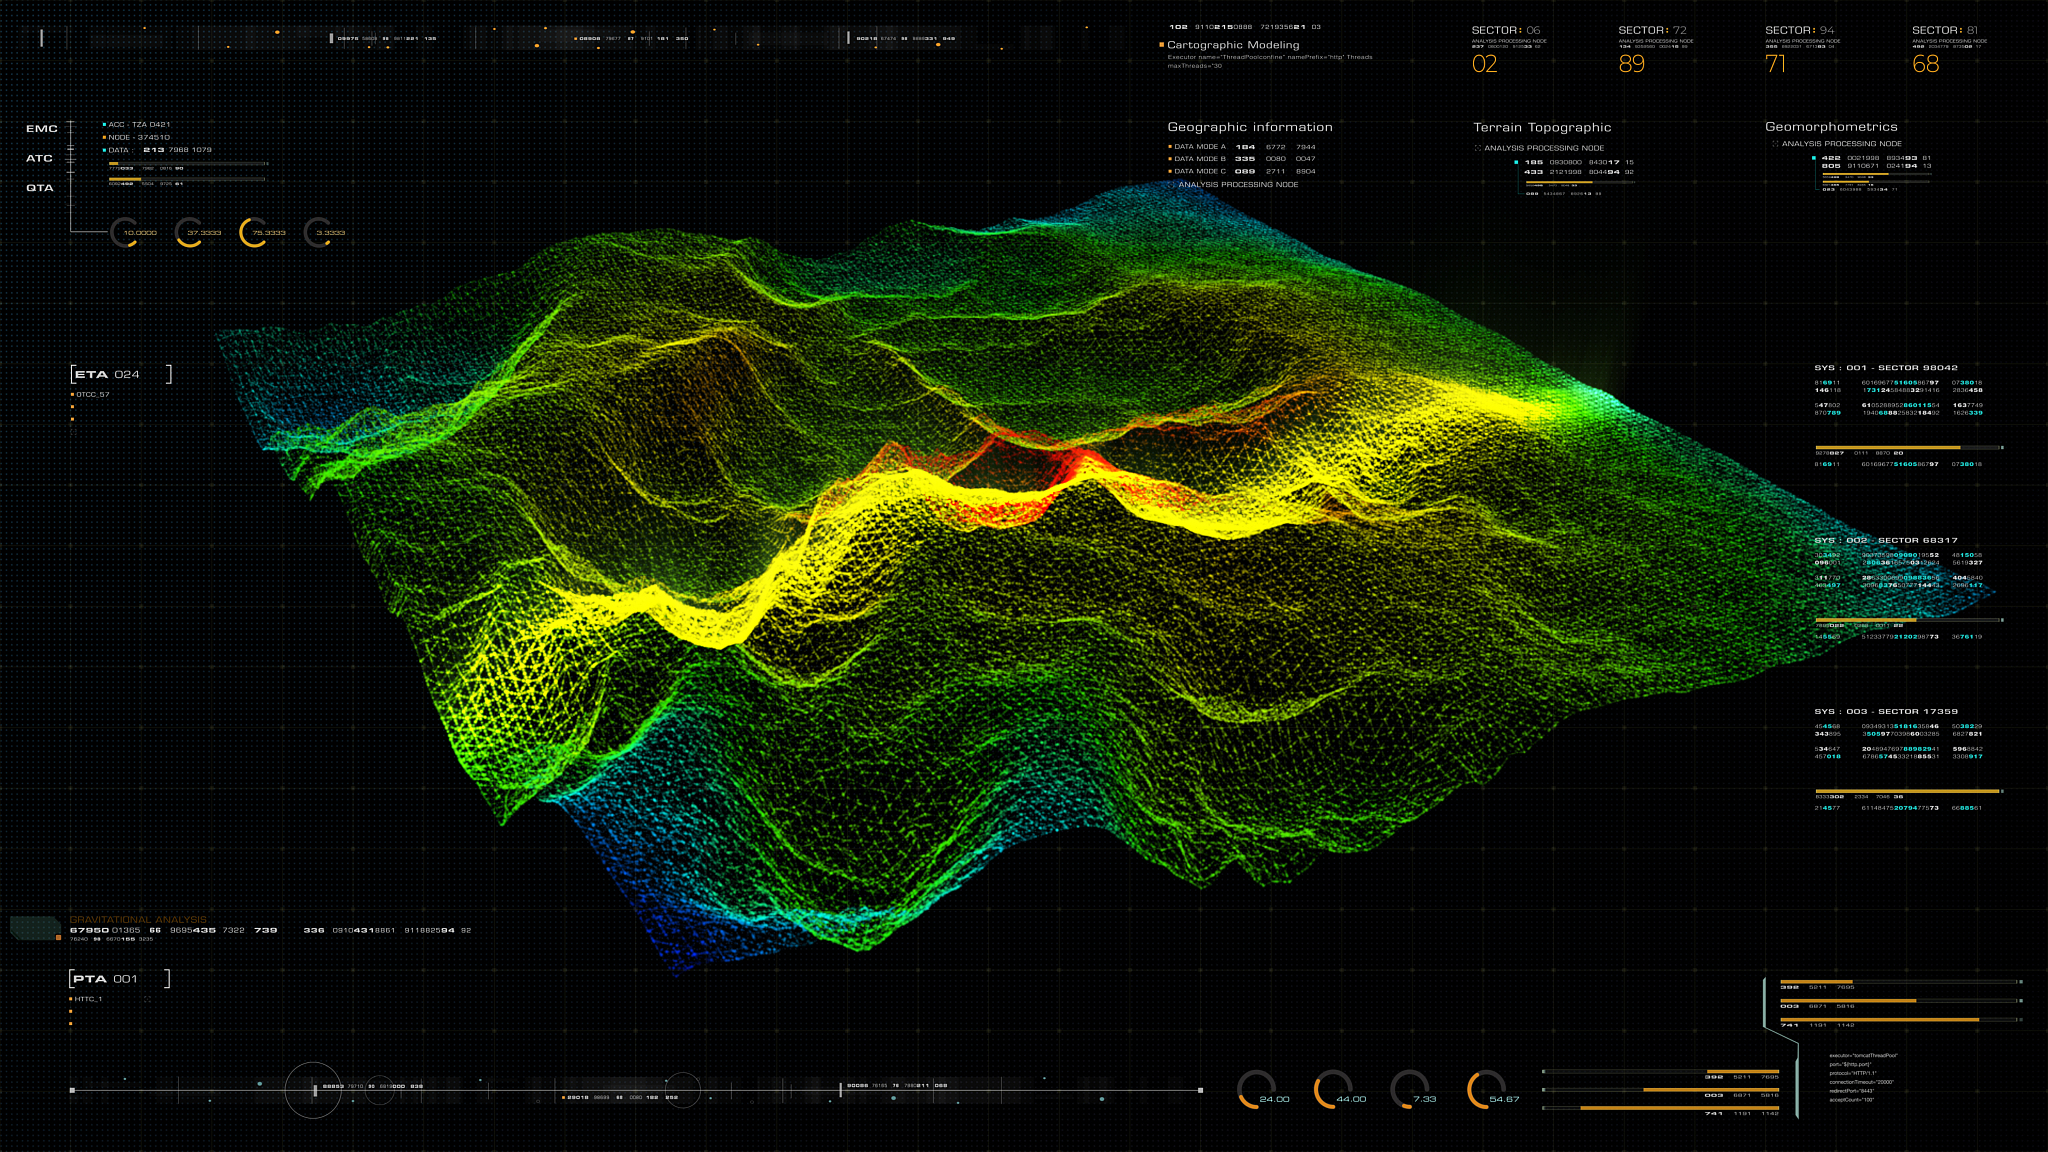Click the 75.3333 circular gauge
The height and width of the screenshot is (1152, 2048).
pyautogui.click(x=254, y=233)
